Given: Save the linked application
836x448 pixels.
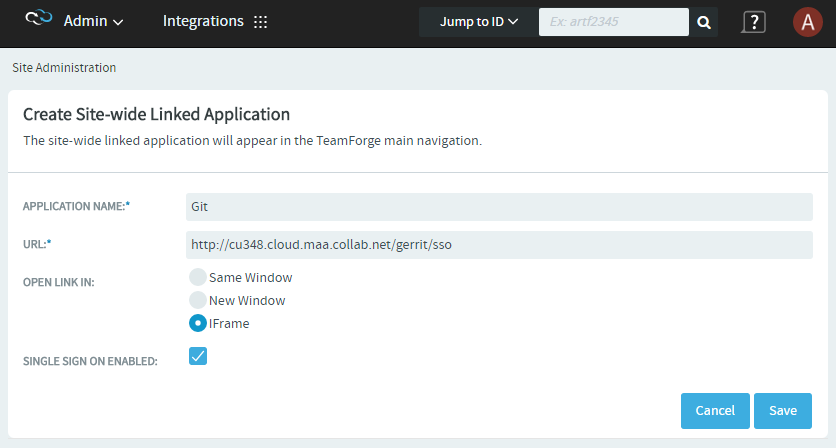Looking at the screenshot, I should click(783, 411).
